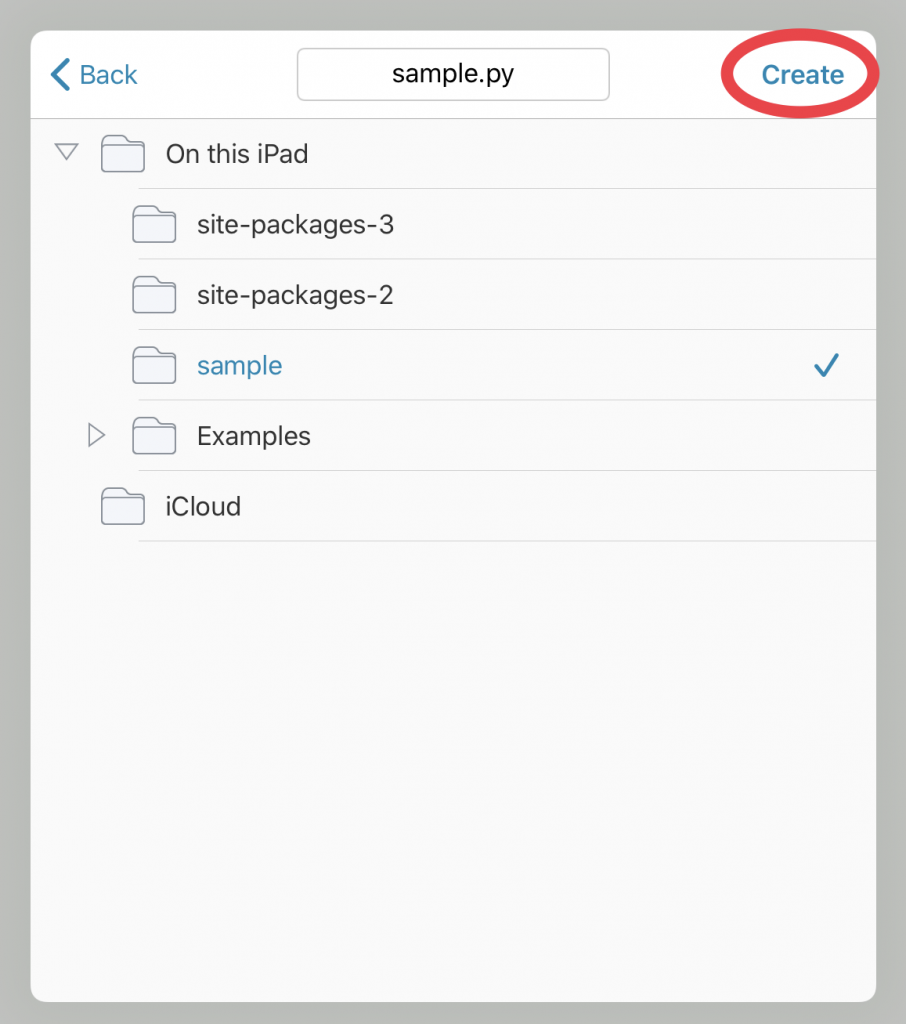The image size is (906, 1024).
Task: Click the site-packages-3 folder icon
Action: (154, 224)
